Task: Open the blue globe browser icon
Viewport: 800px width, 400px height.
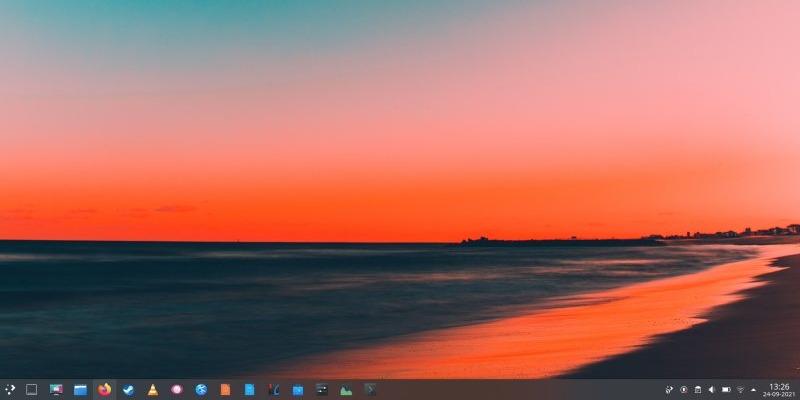Action: coord(201,389)
